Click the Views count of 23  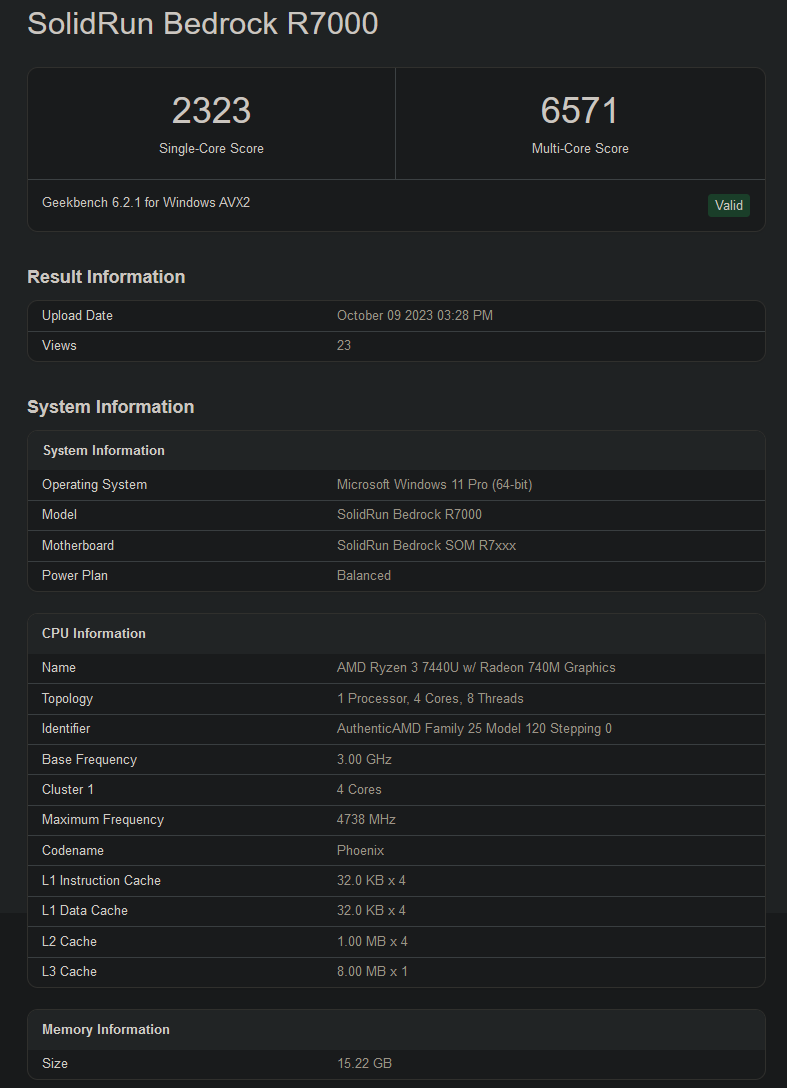(344, 345)
